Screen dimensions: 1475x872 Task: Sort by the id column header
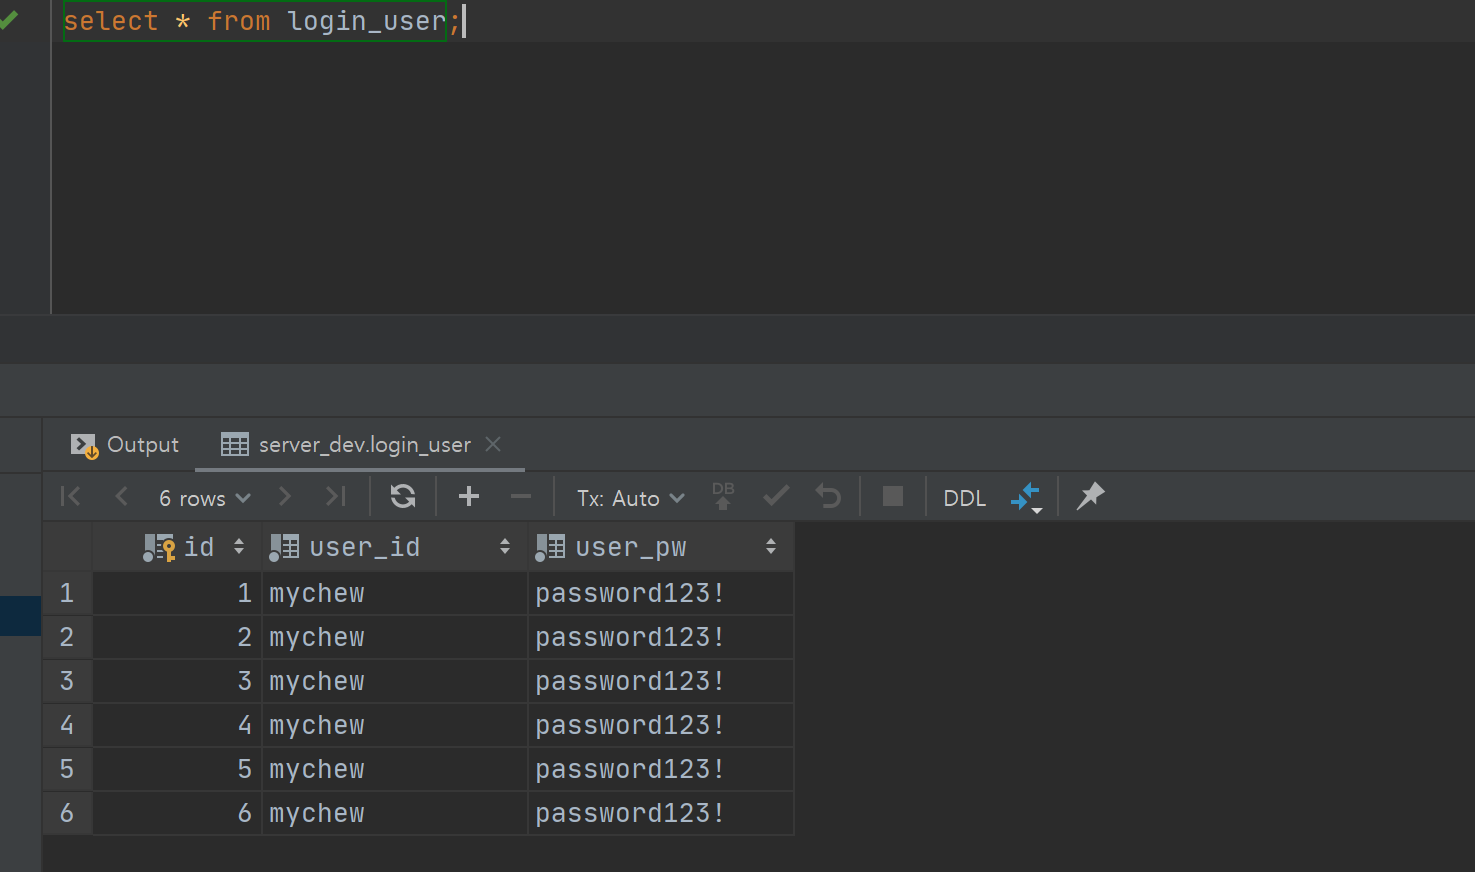(177, 546)
